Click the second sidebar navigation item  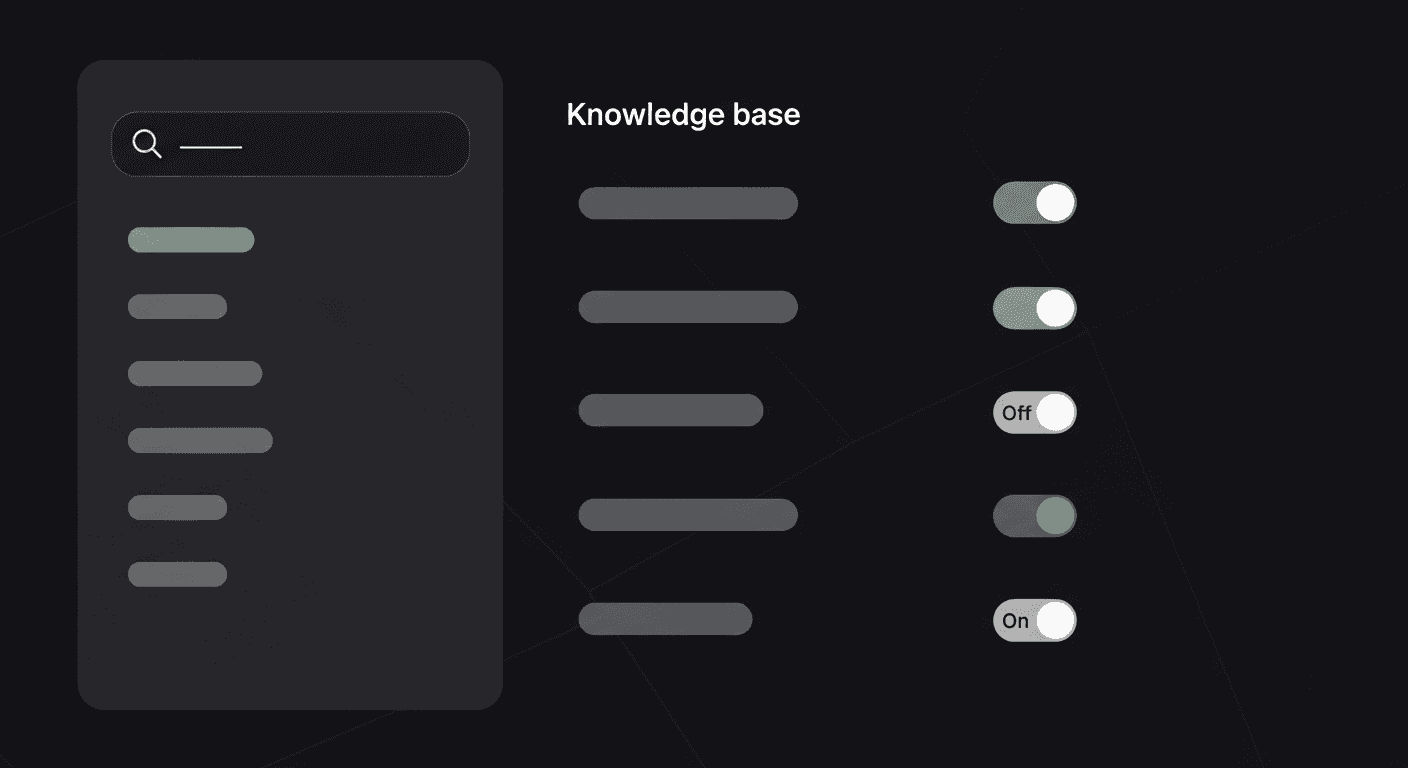pyautogui.click(x=177, y=306)
